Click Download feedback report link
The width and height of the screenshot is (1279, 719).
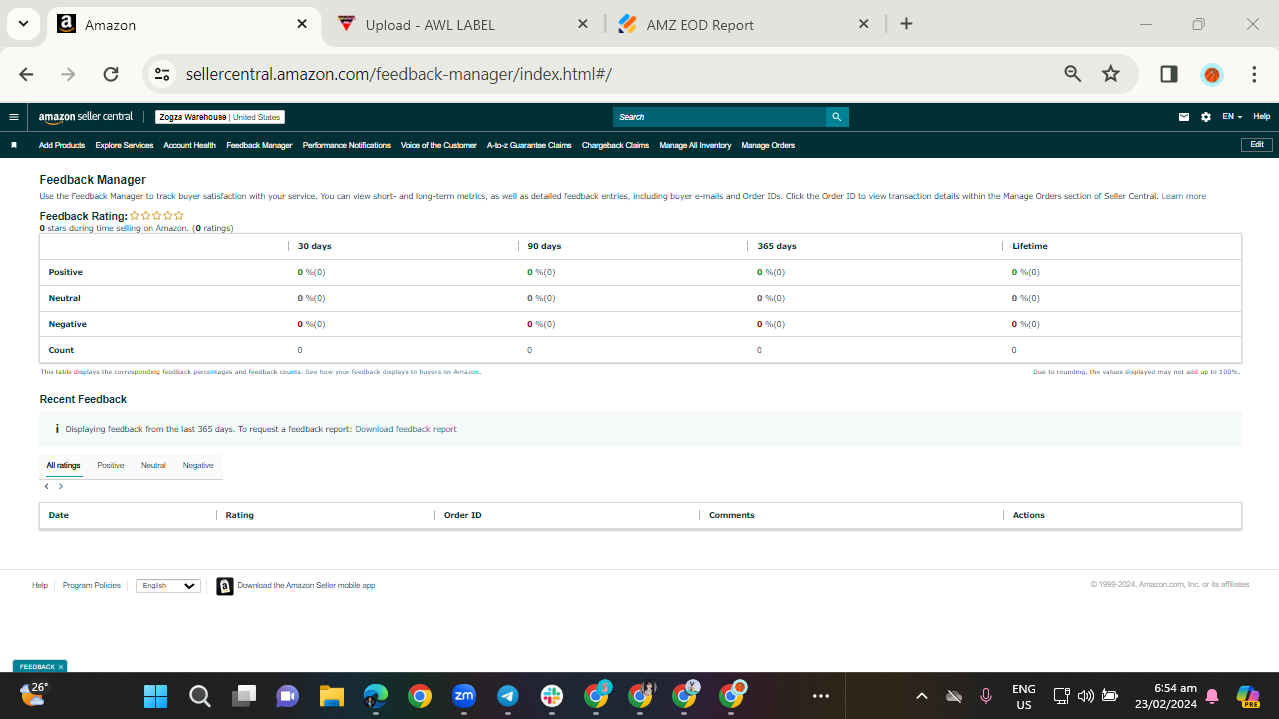pyautogui.click(x=406, y=429)
